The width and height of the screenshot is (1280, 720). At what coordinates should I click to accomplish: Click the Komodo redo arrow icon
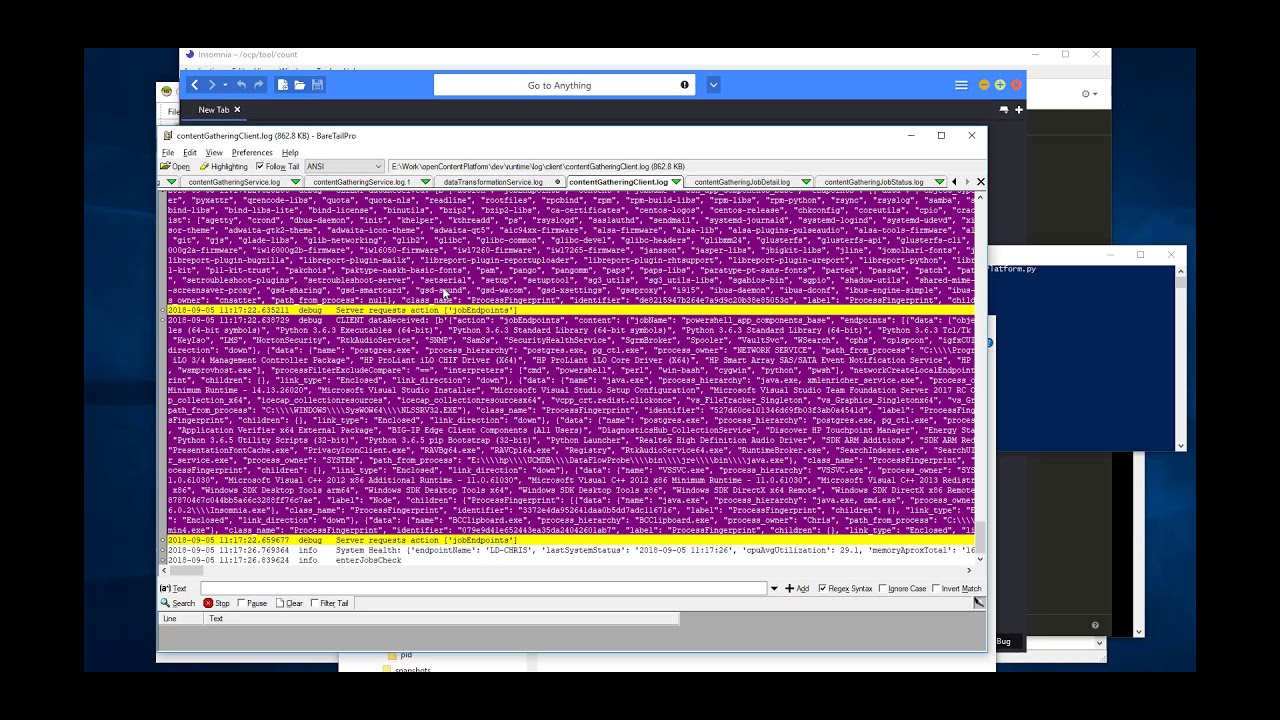coord(259,85)
